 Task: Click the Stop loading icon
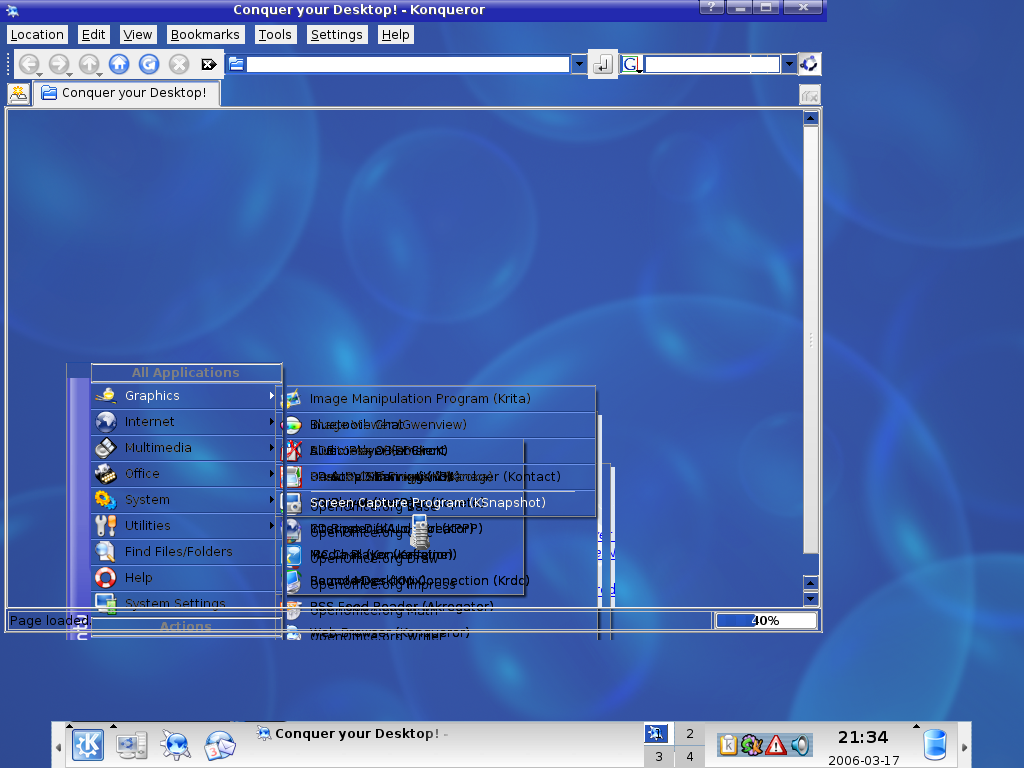click(x=179, y=64)
